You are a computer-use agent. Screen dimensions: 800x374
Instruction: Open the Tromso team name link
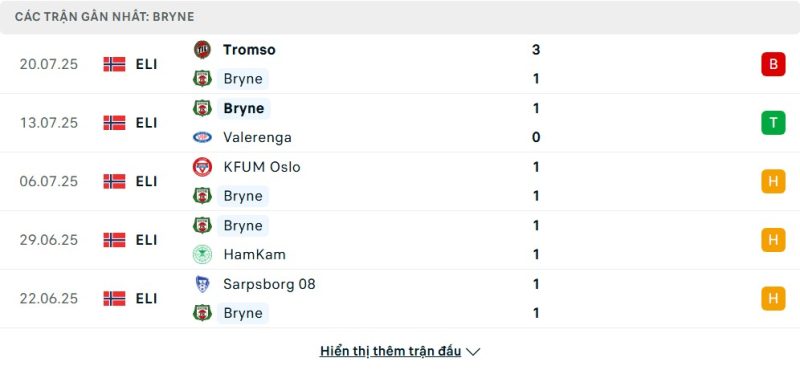249,49
